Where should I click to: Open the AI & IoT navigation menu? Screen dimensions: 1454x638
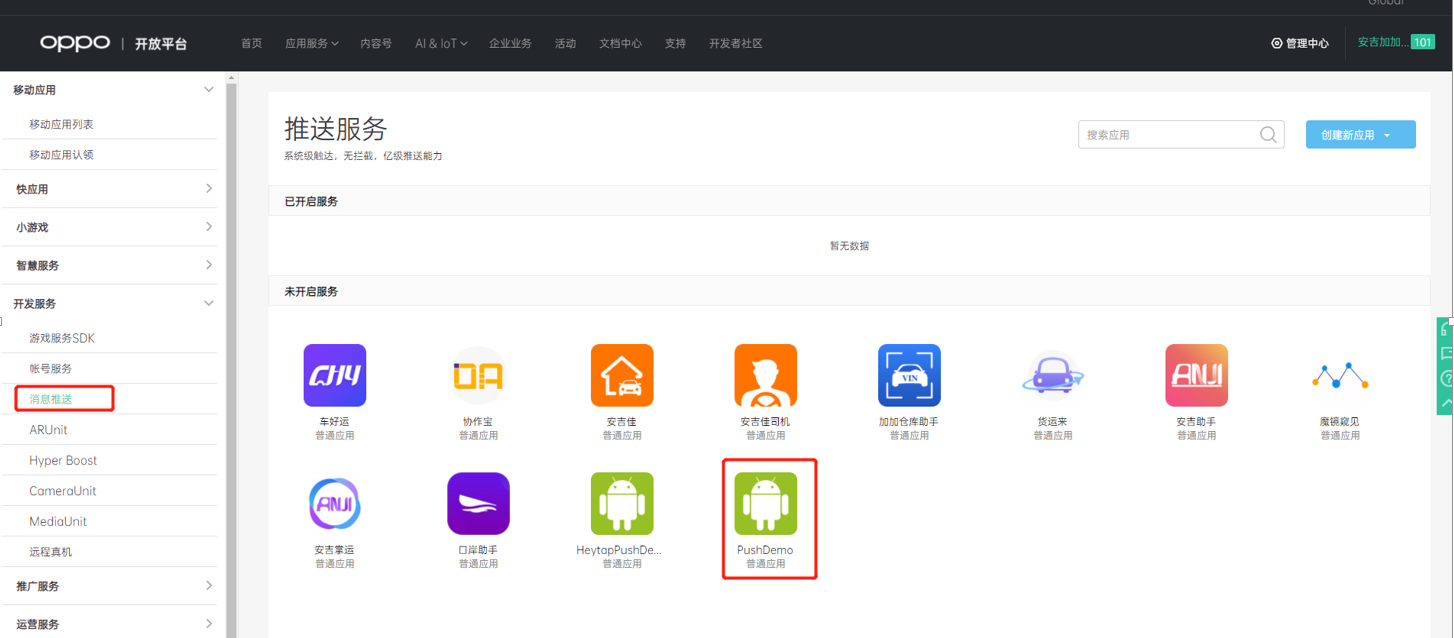441,44
